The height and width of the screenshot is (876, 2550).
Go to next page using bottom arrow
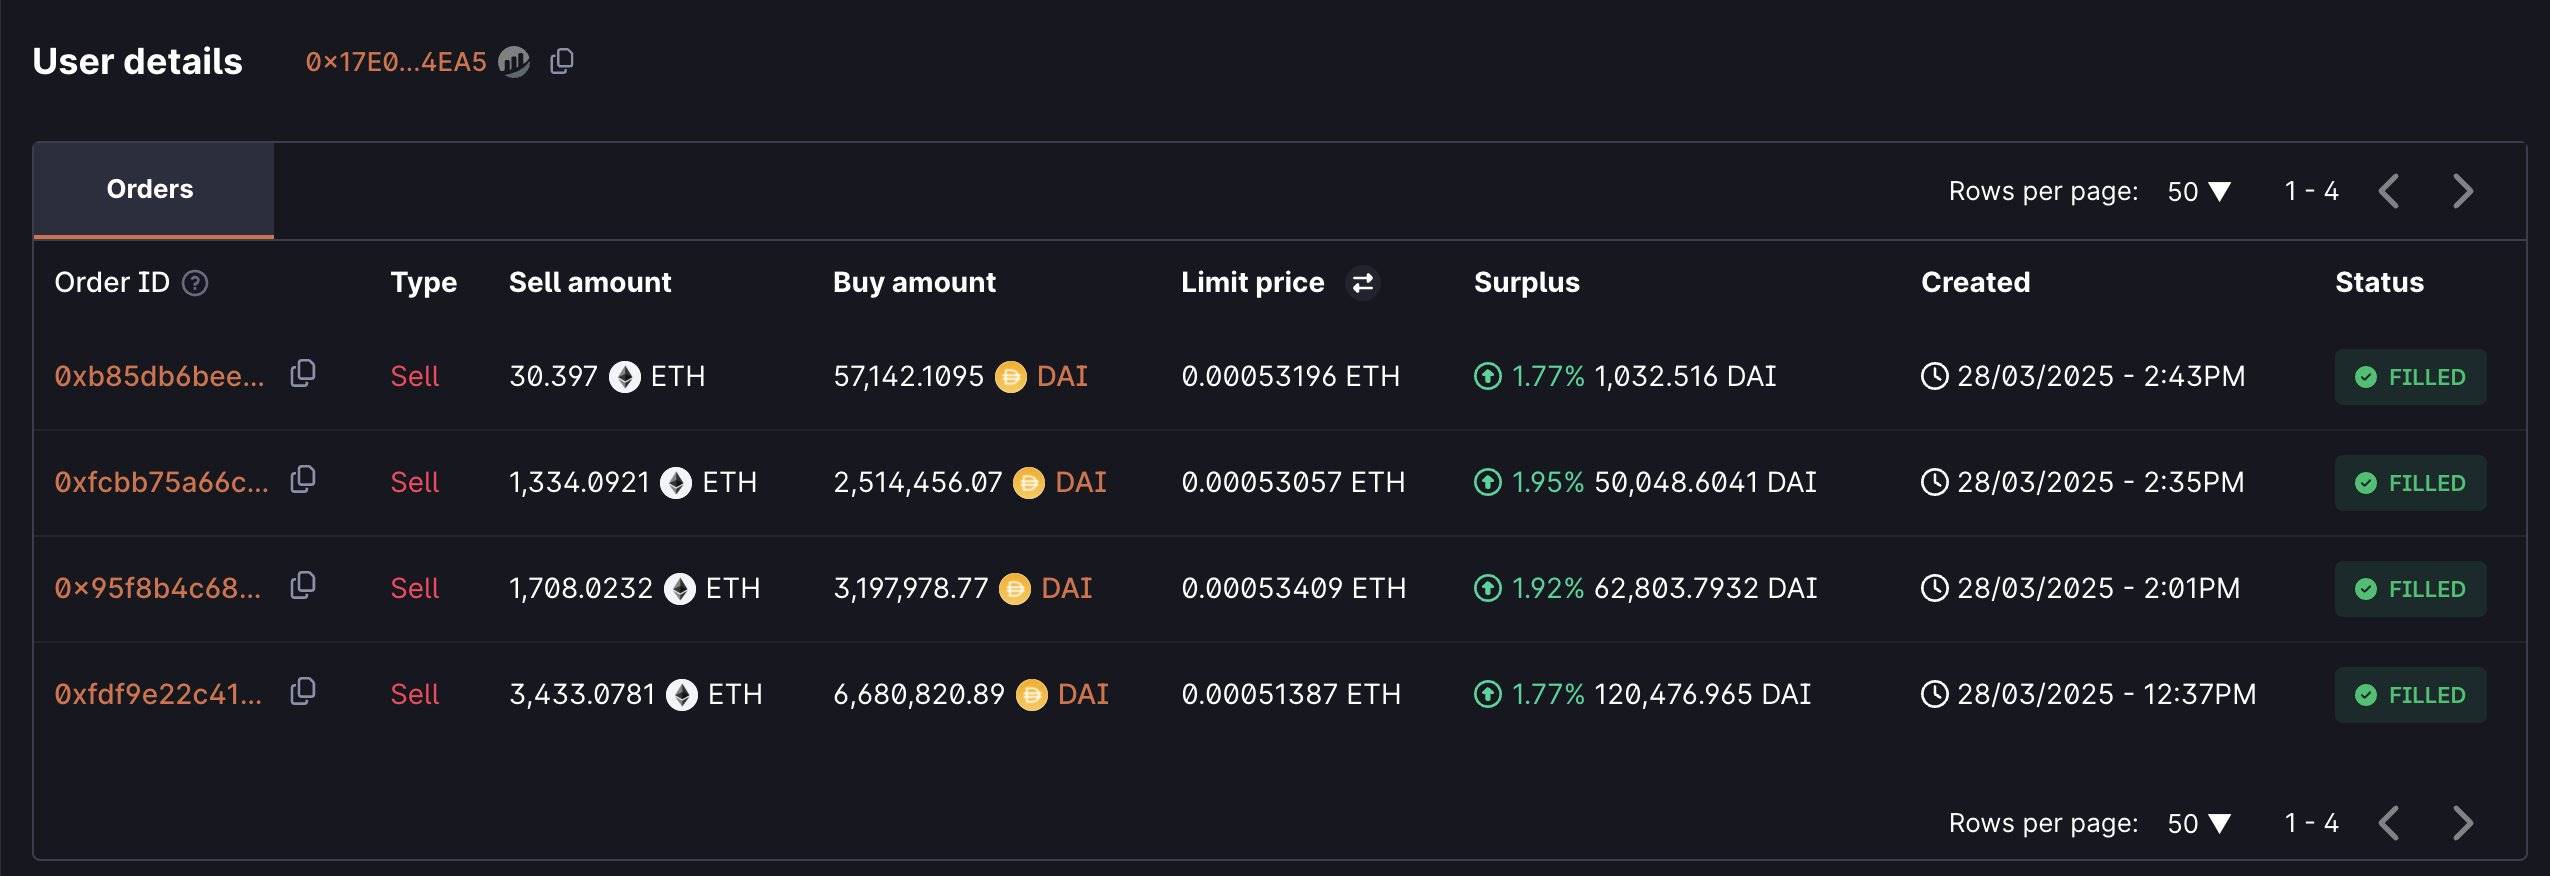[2463, 823]
